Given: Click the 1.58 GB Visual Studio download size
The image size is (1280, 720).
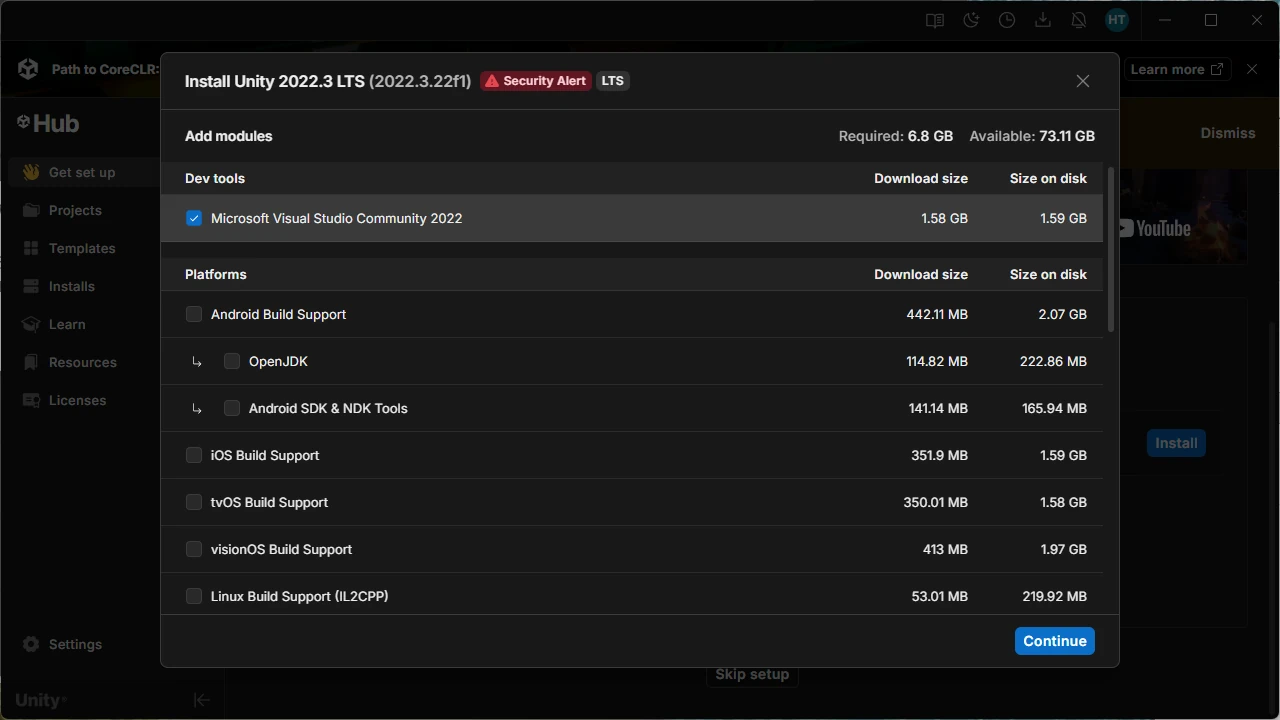Looking at the screenshot, I should pyautogui.click(x=945, y=218).
